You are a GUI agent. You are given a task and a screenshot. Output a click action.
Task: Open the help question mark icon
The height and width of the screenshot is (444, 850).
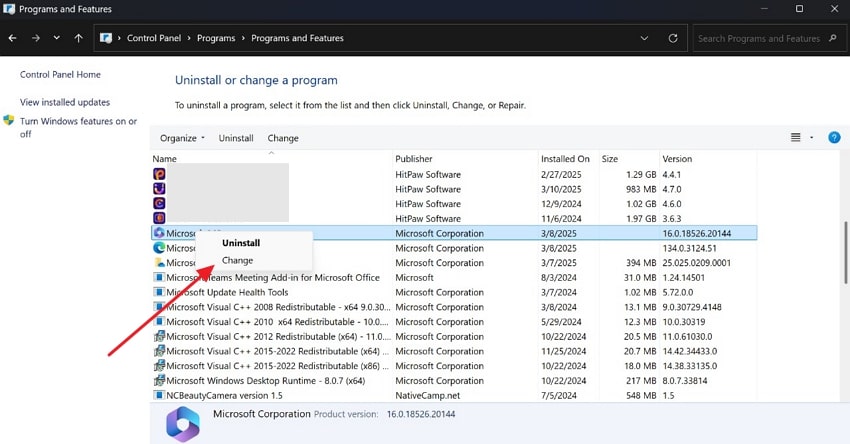click(x=834, y=137)
